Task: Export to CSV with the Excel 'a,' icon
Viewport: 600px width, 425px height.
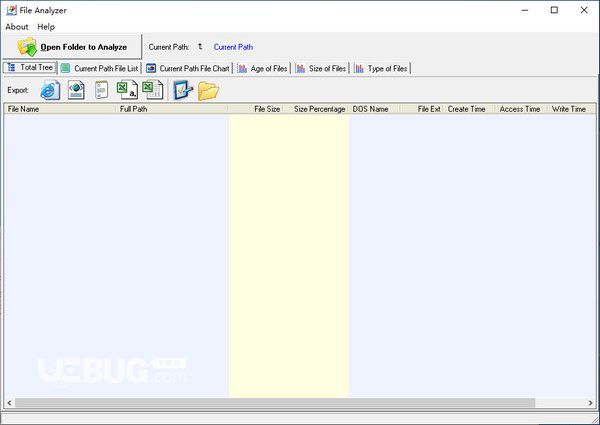Action: (127, 90)
